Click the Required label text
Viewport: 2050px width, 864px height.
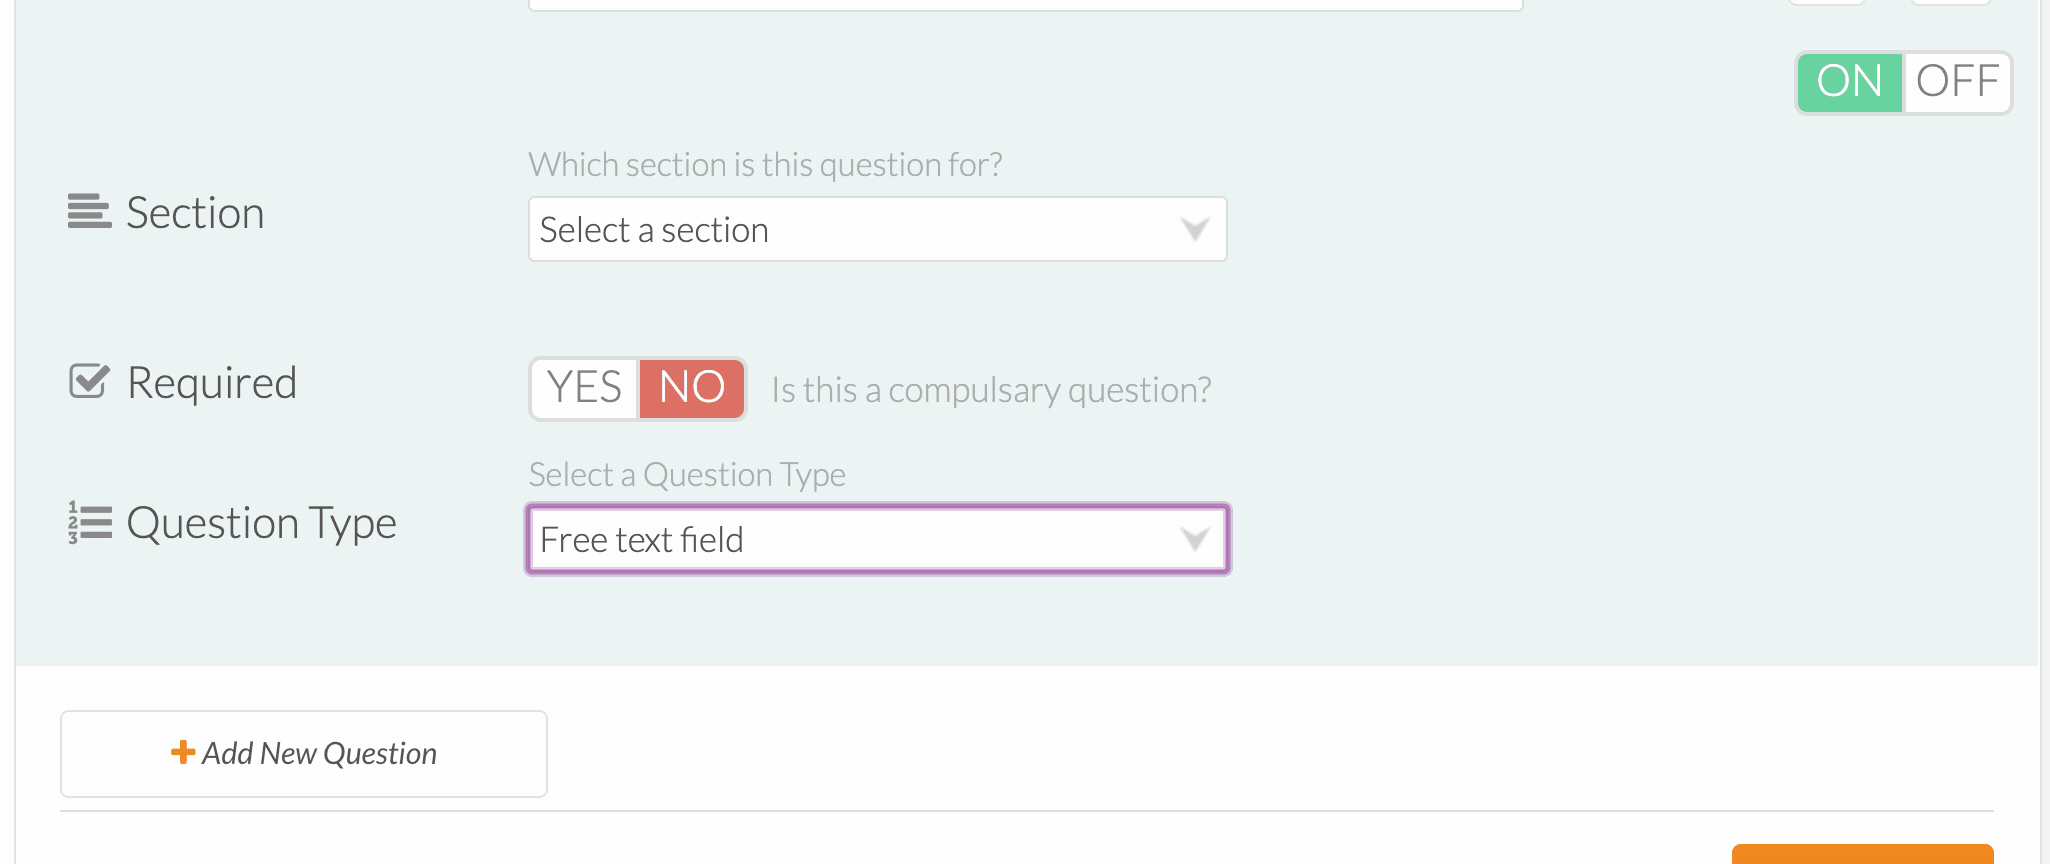[212, 383]
